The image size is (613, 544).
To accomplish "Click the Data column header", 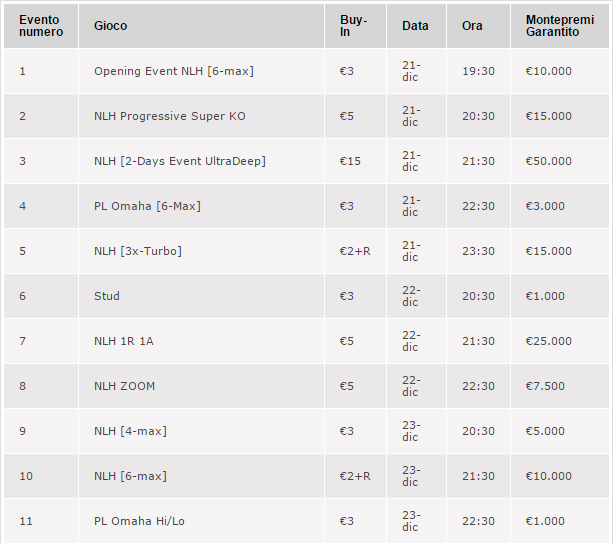I will pos(416,26).
